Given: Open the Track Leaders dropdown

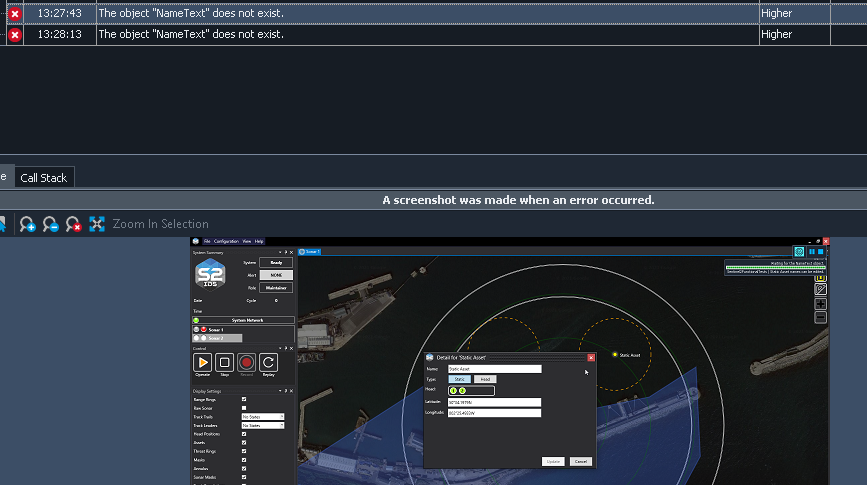Looking at the screenshot, I should click(262, 425).
